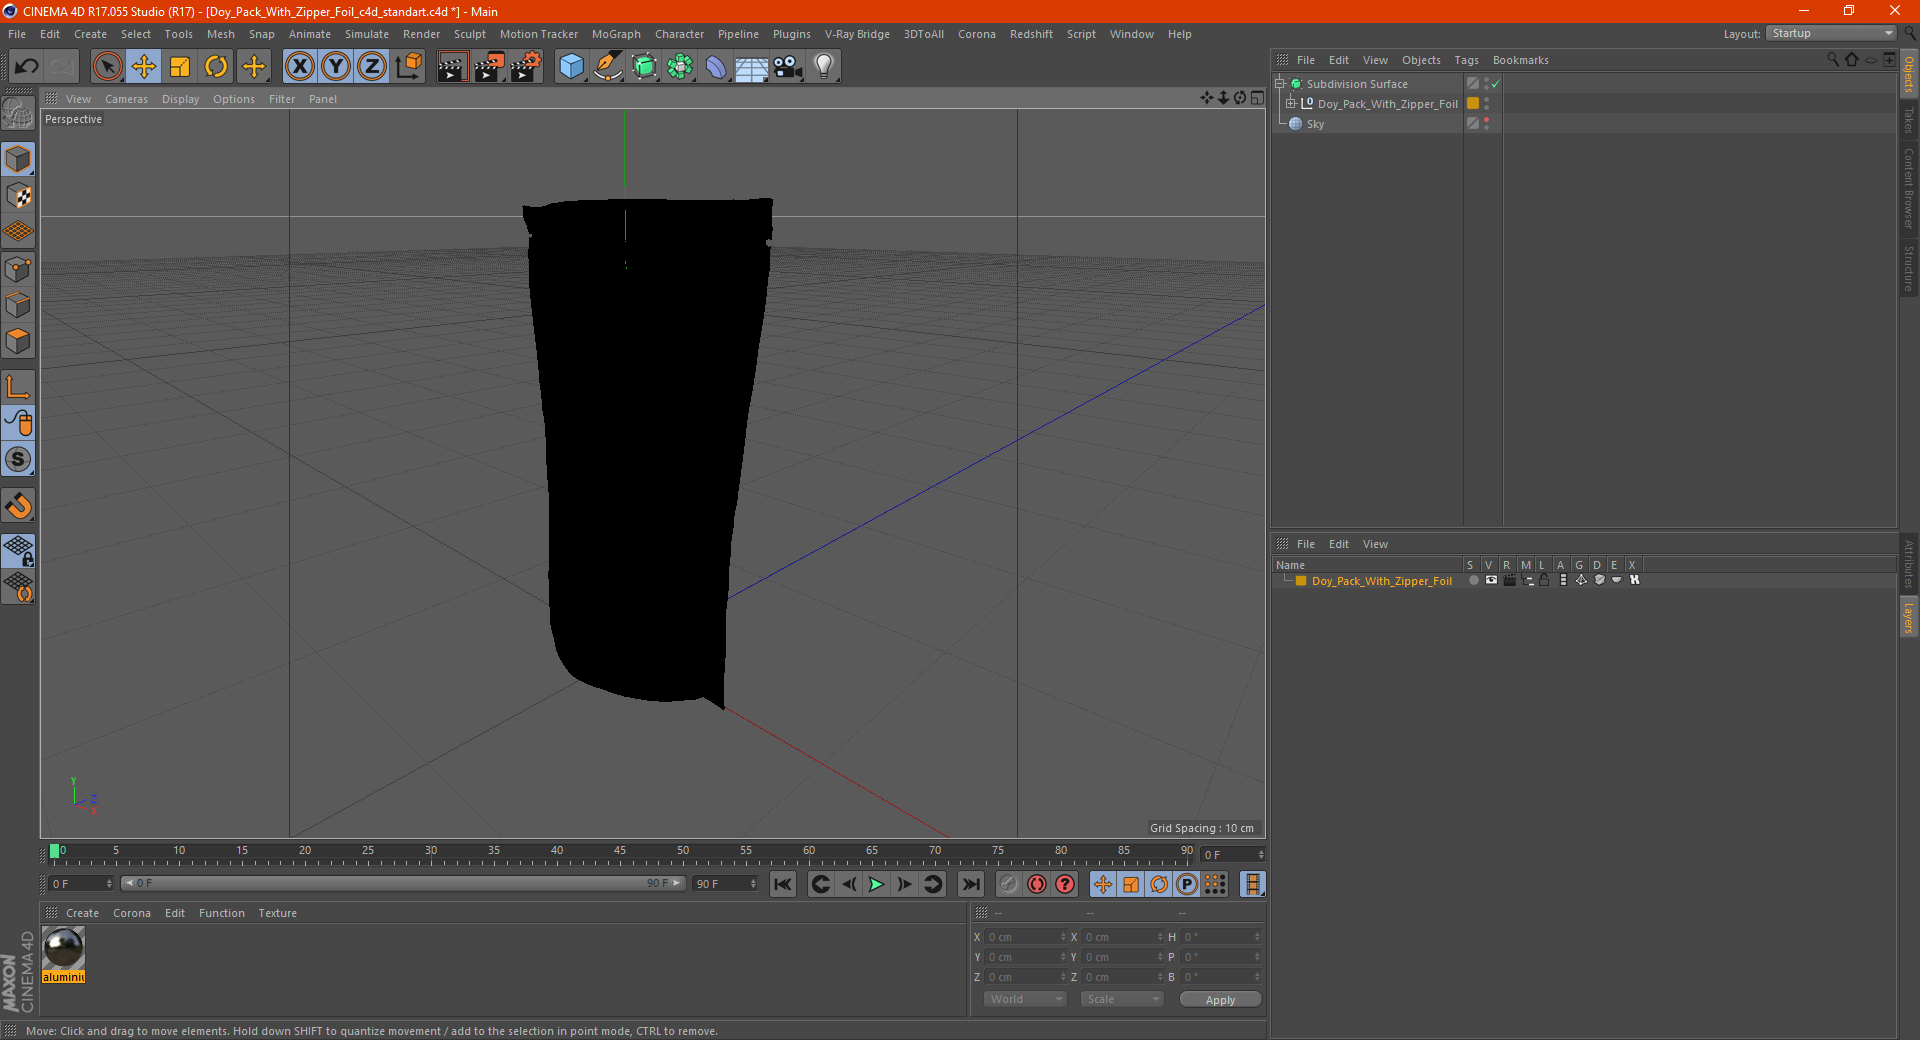Open the MoGraph menu
The image size is (1920, 1040).
(x=616, y=34)
